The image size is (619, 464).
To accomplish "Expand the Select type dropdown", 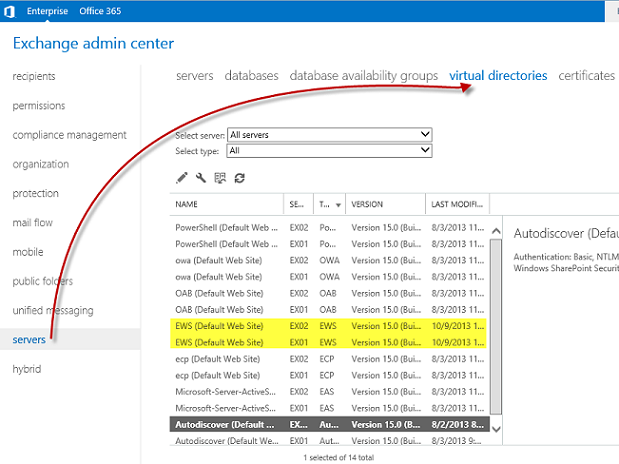I will tap(329, 150).
